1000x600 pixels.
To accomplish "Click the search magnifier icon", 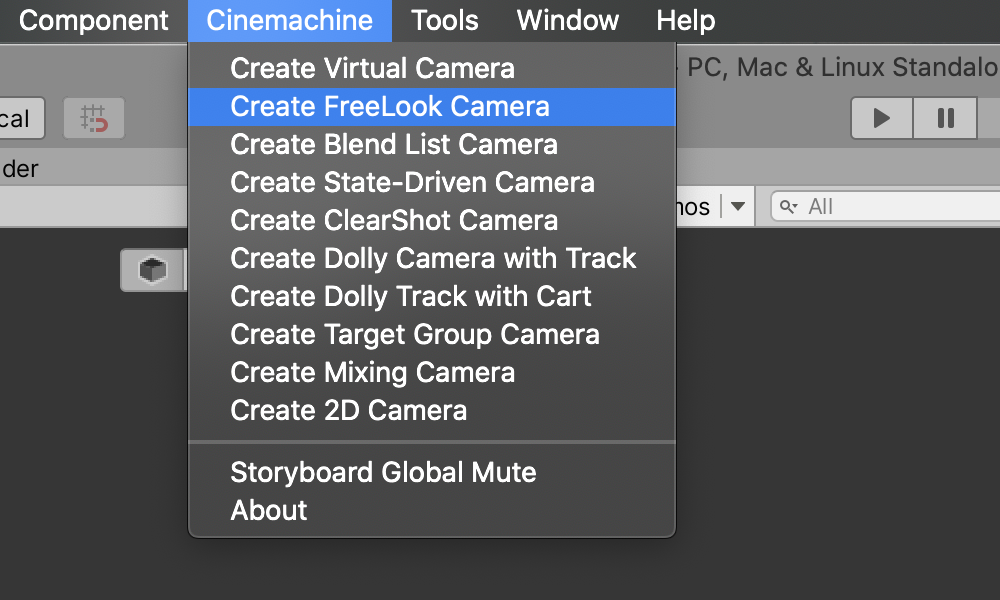I will point(789,207).
